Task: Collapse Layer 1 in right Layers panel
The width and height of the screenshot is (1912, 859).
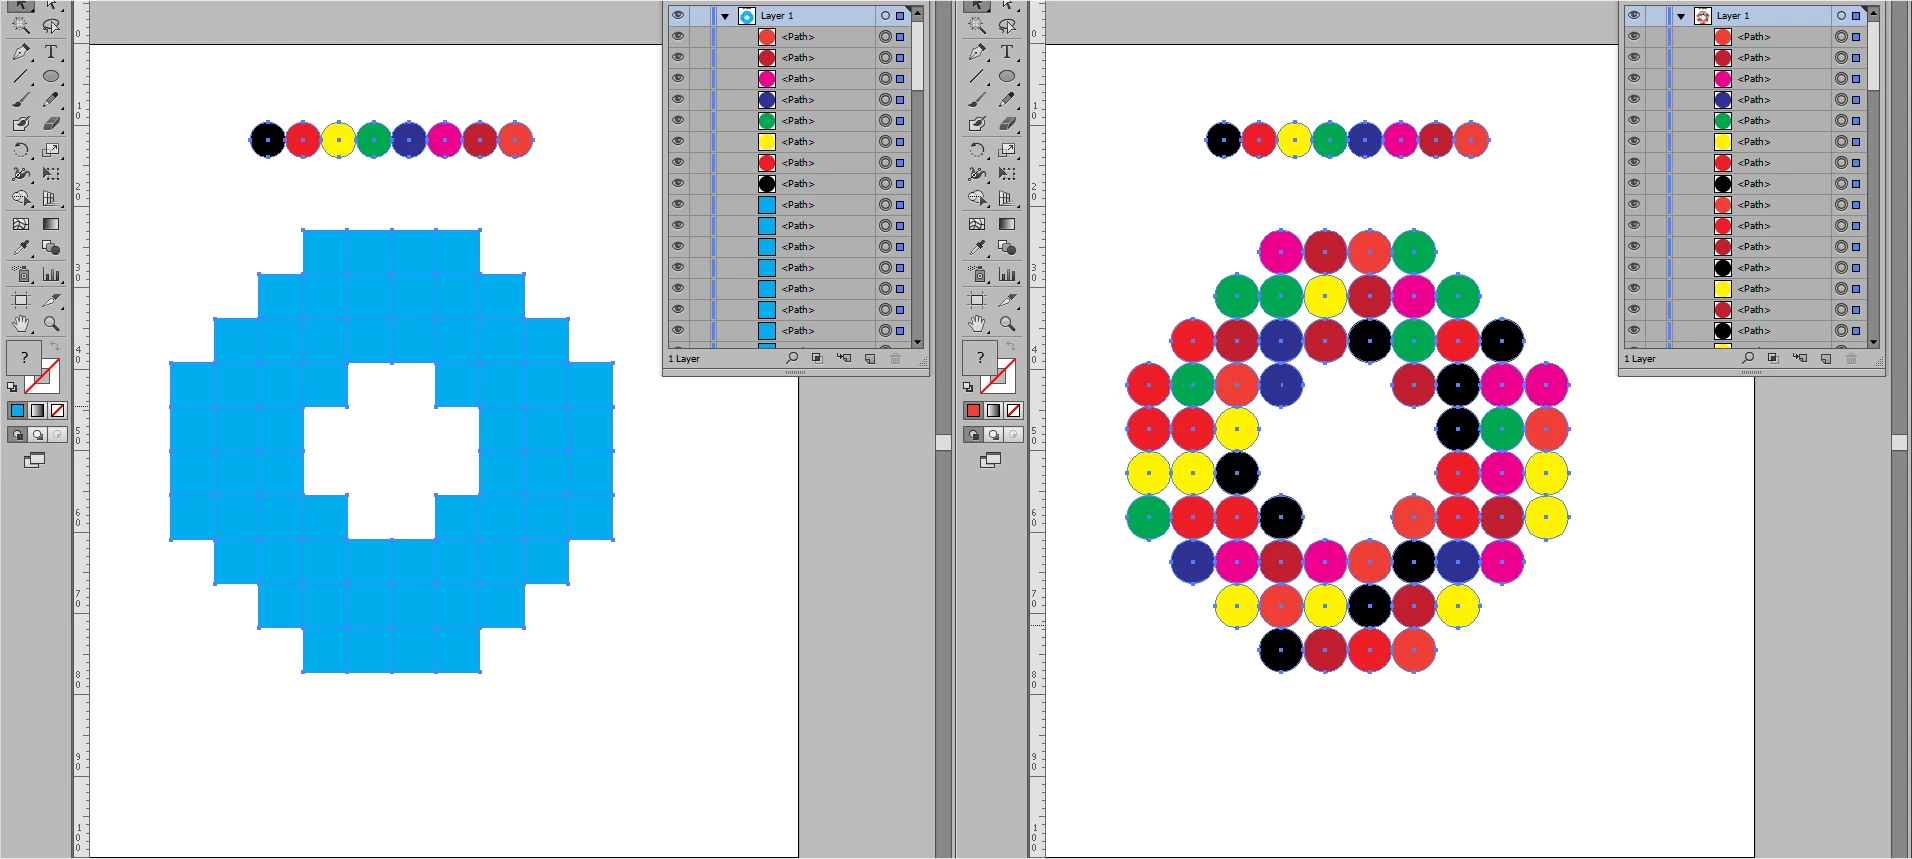Action: (1681, 16)
